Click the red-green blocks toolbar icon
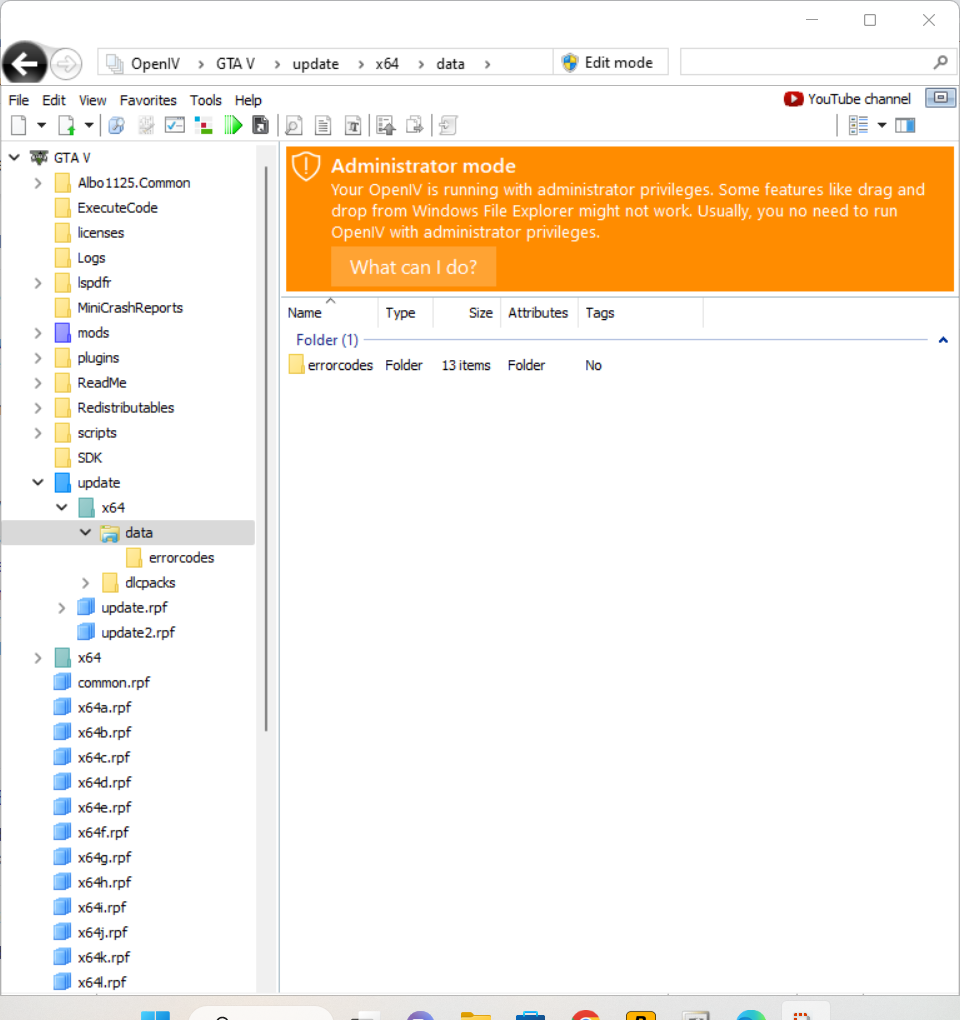Image resolution: width=960 pixels, height=1020 pixels. (x=204, y=125)
